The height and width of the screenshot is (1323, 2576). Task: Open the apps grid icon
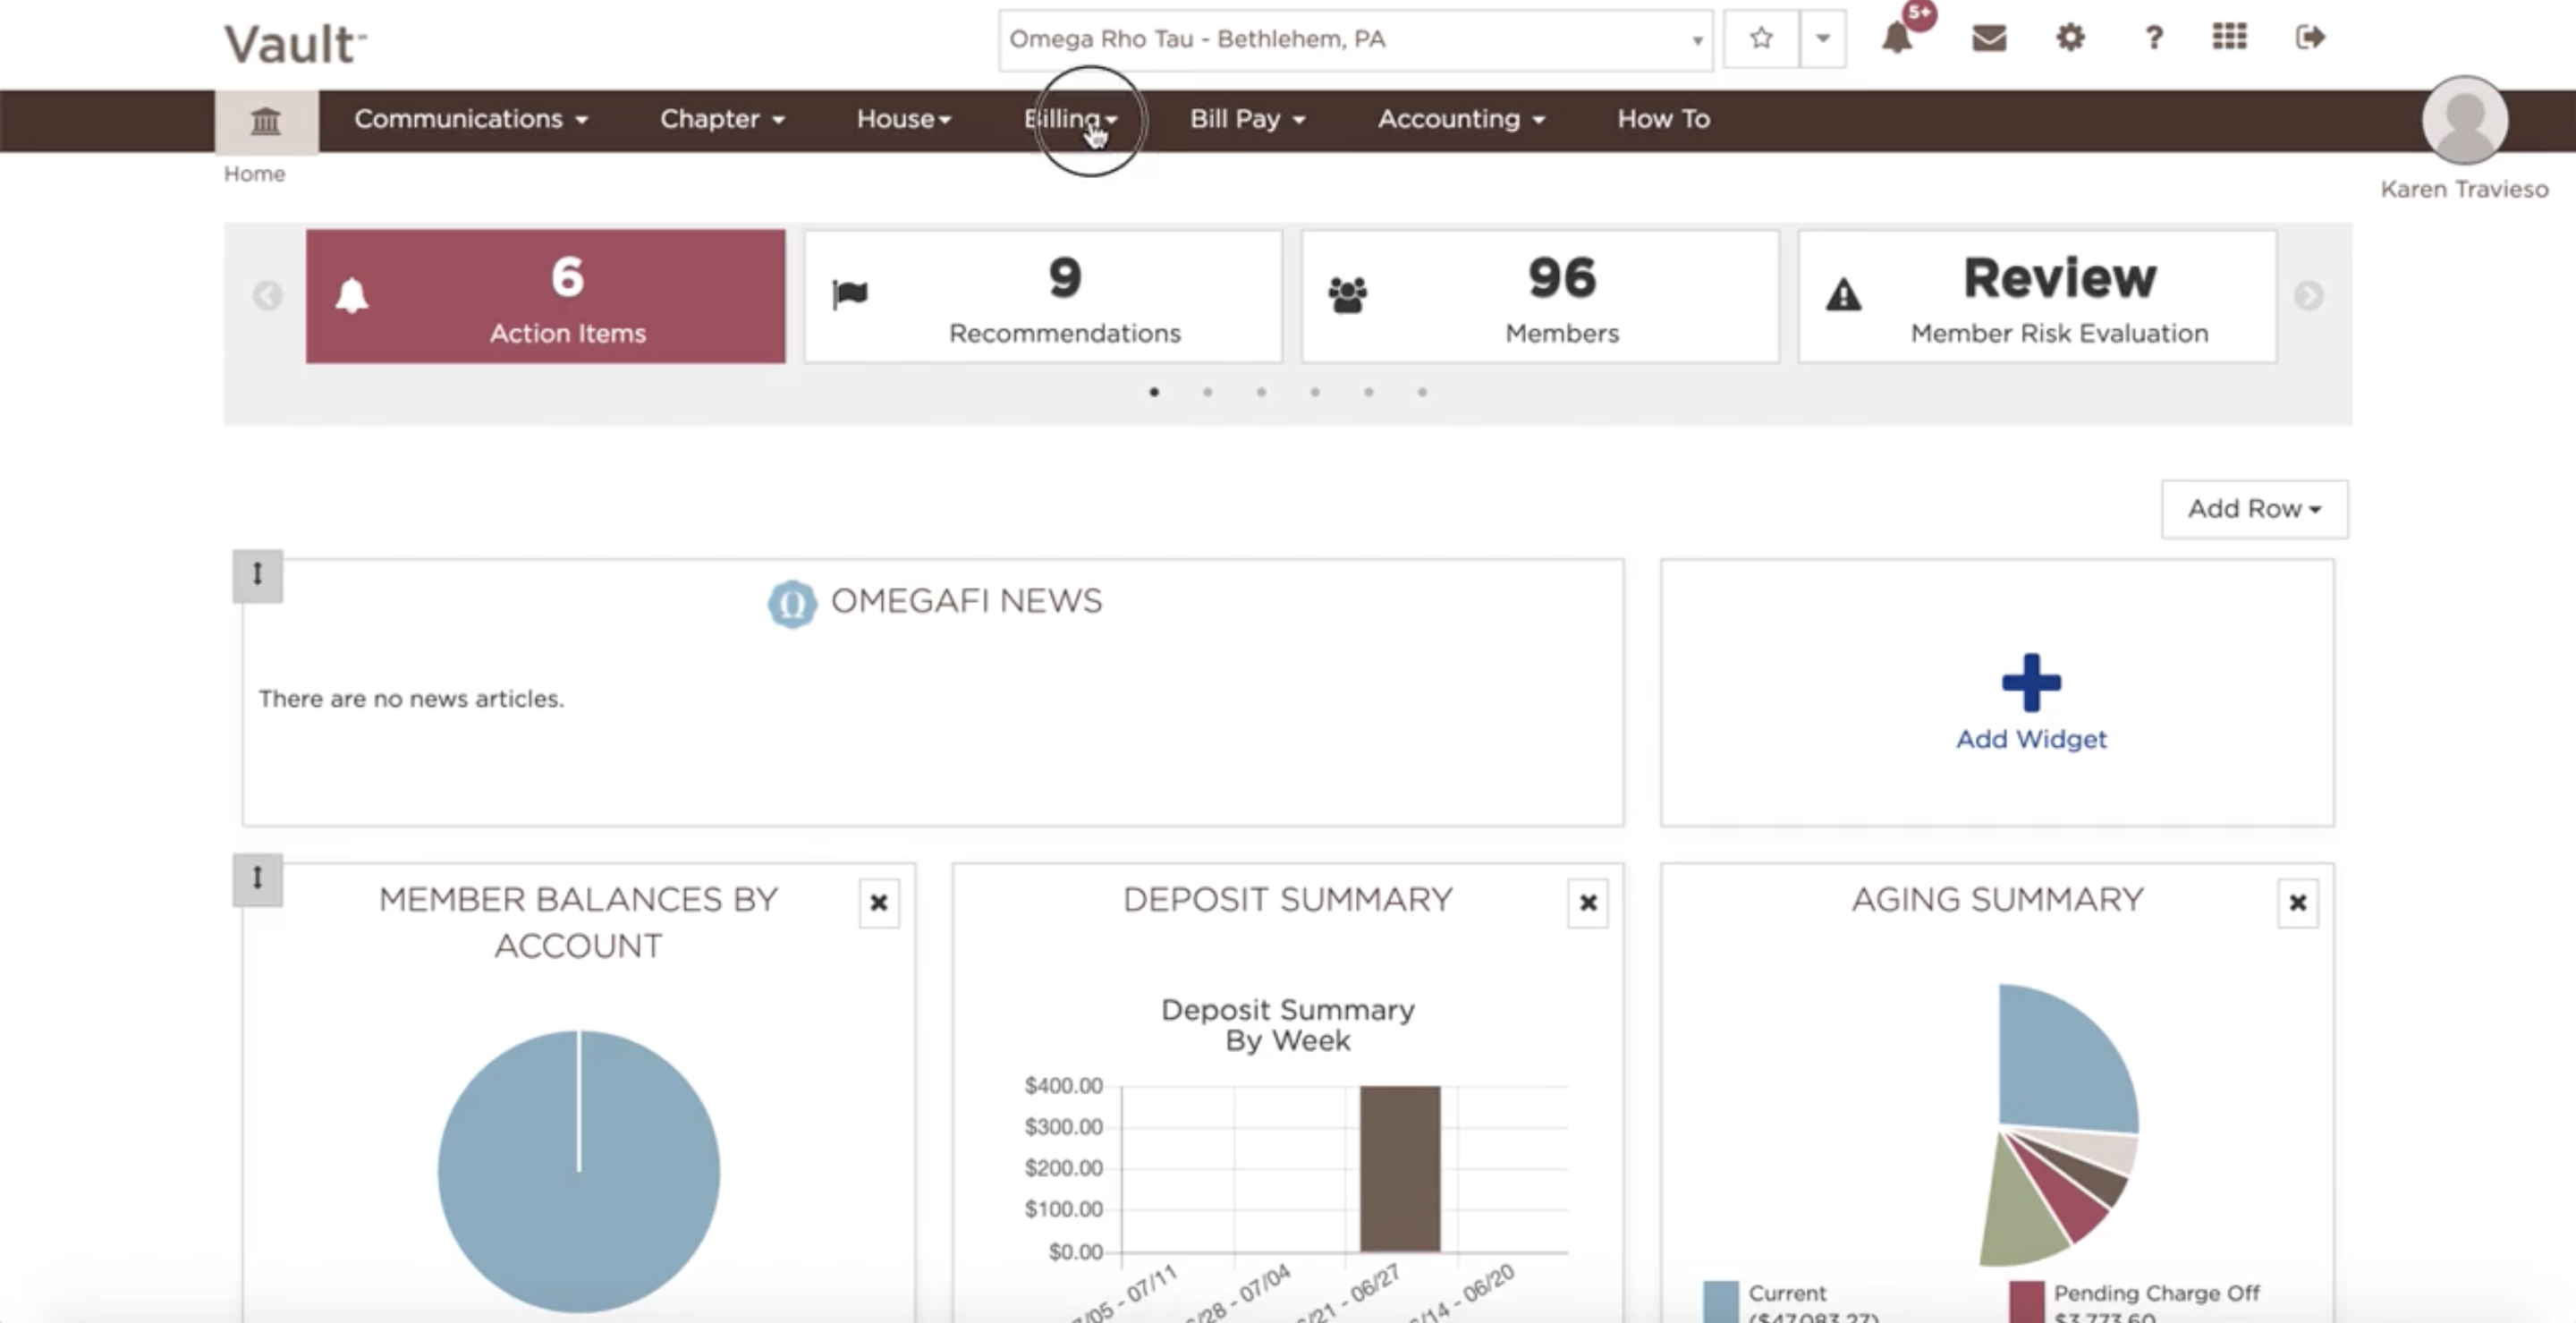(x=2229, y=38)
